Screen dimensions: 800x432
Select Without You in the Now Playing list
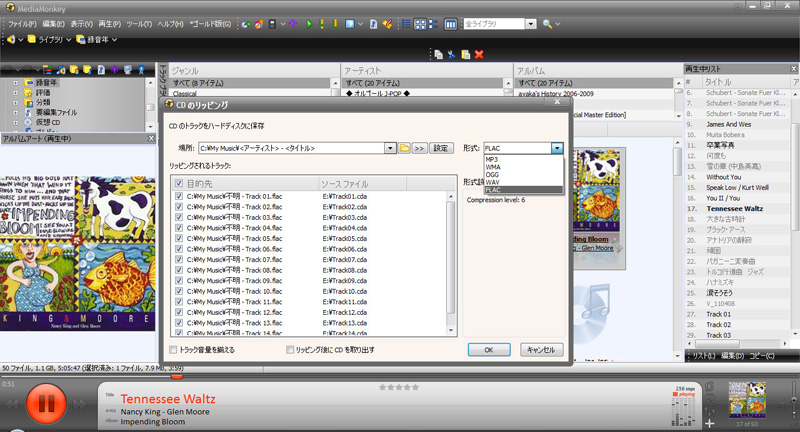click(x=723, y=177)
